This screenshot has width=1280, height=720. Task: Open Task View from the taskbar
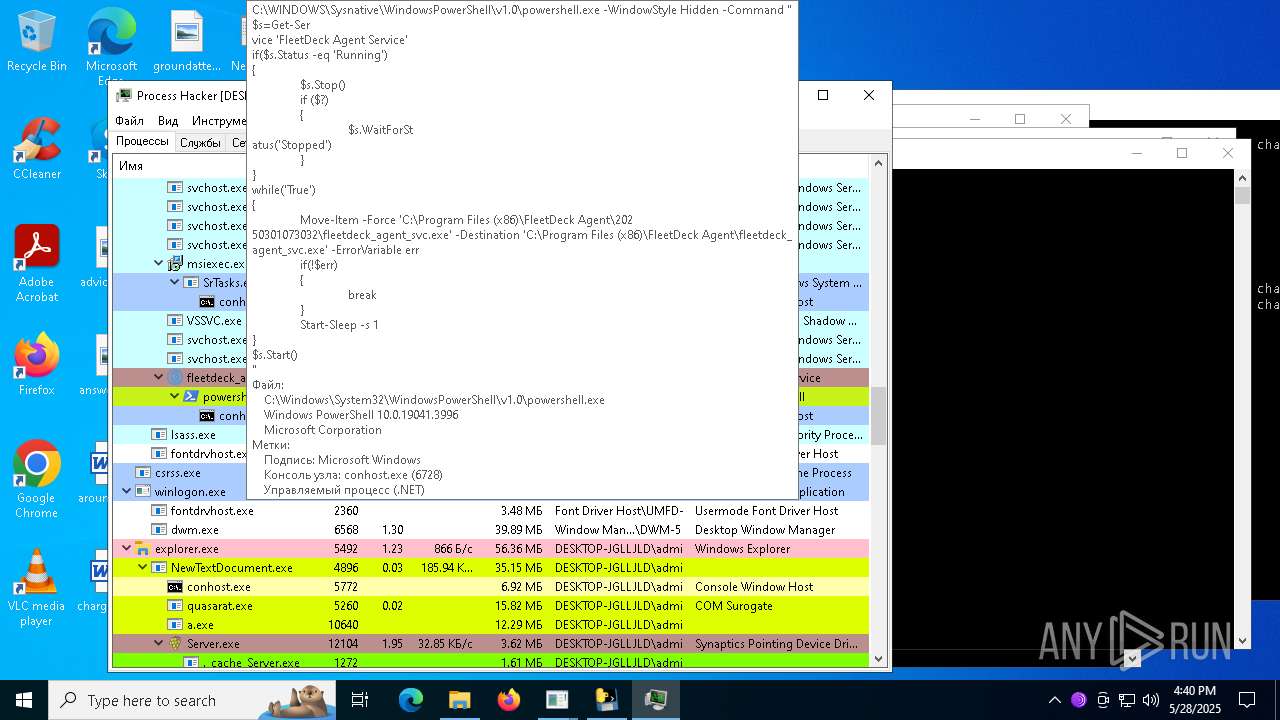click(360, 700)
